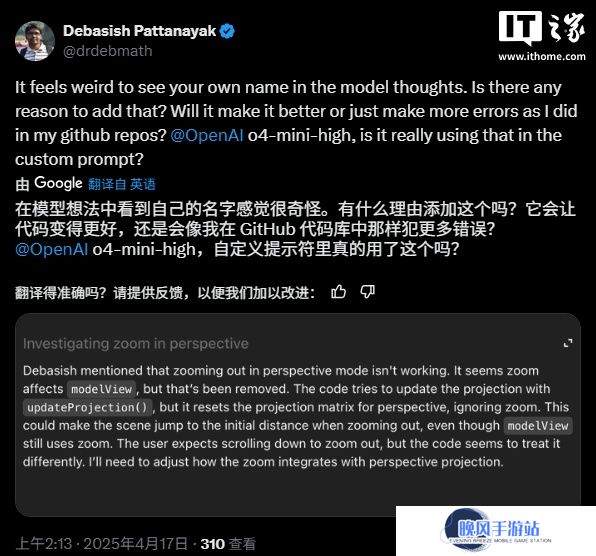Image resolution: width=596 pixels, height=556 pixels.
Task: Click the blue verified badge next to the name
Action: tap(227, 31)
